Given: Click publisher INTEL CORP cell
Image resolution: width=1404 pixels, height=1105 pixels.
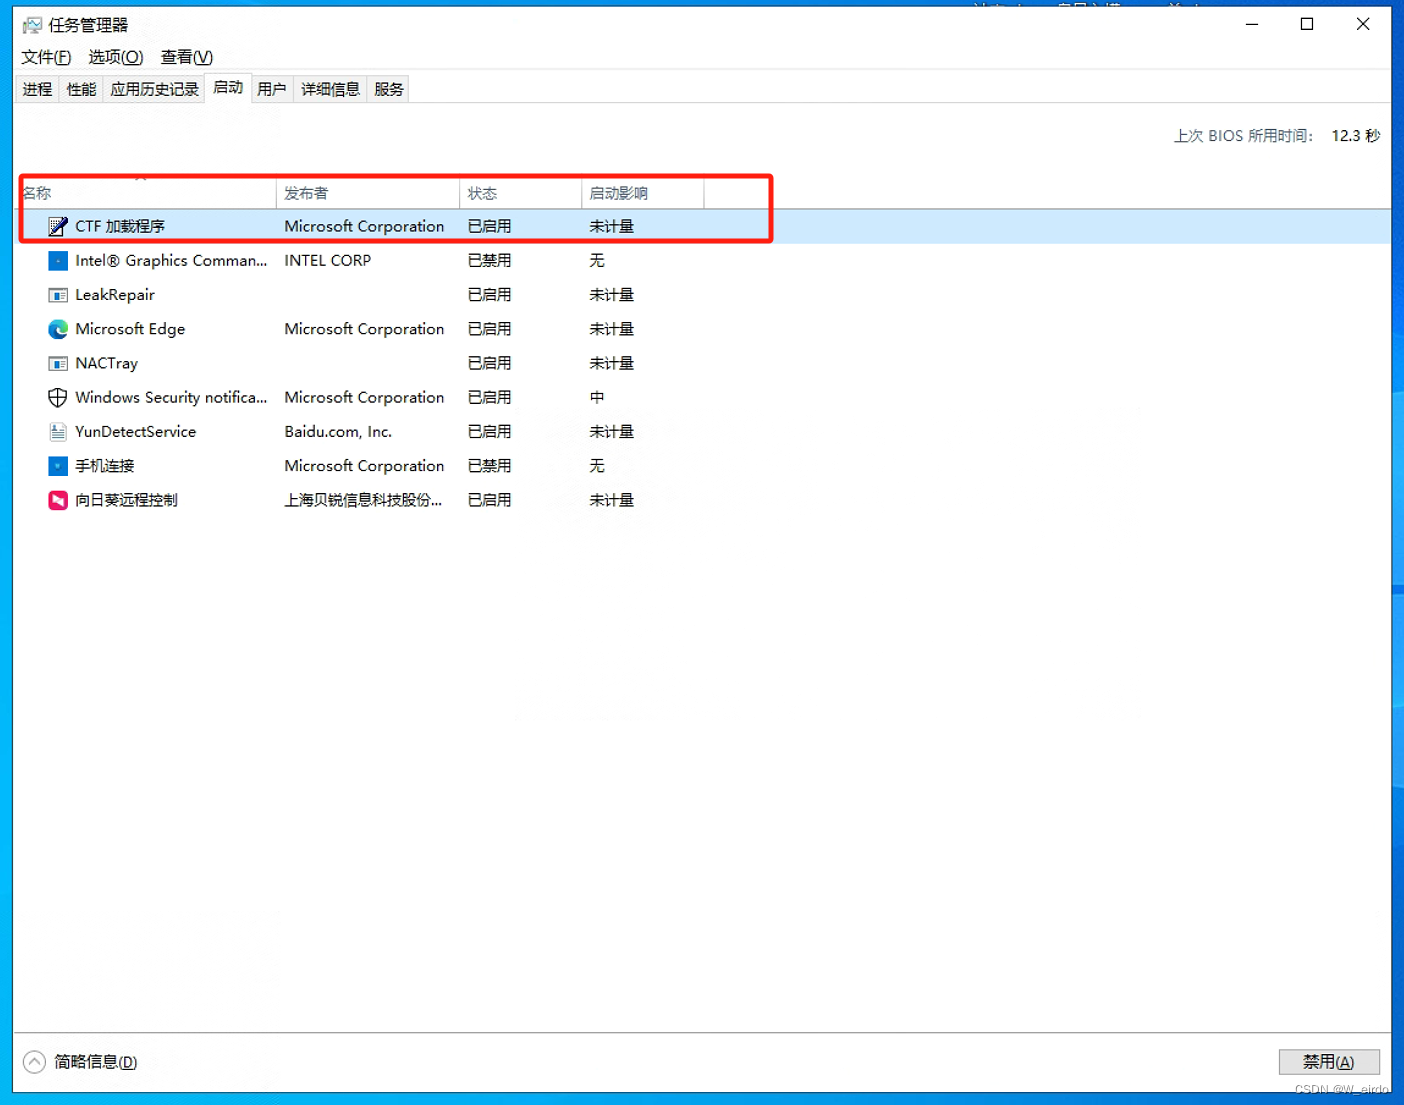Looking at the screenshot, I should [327, 261].
